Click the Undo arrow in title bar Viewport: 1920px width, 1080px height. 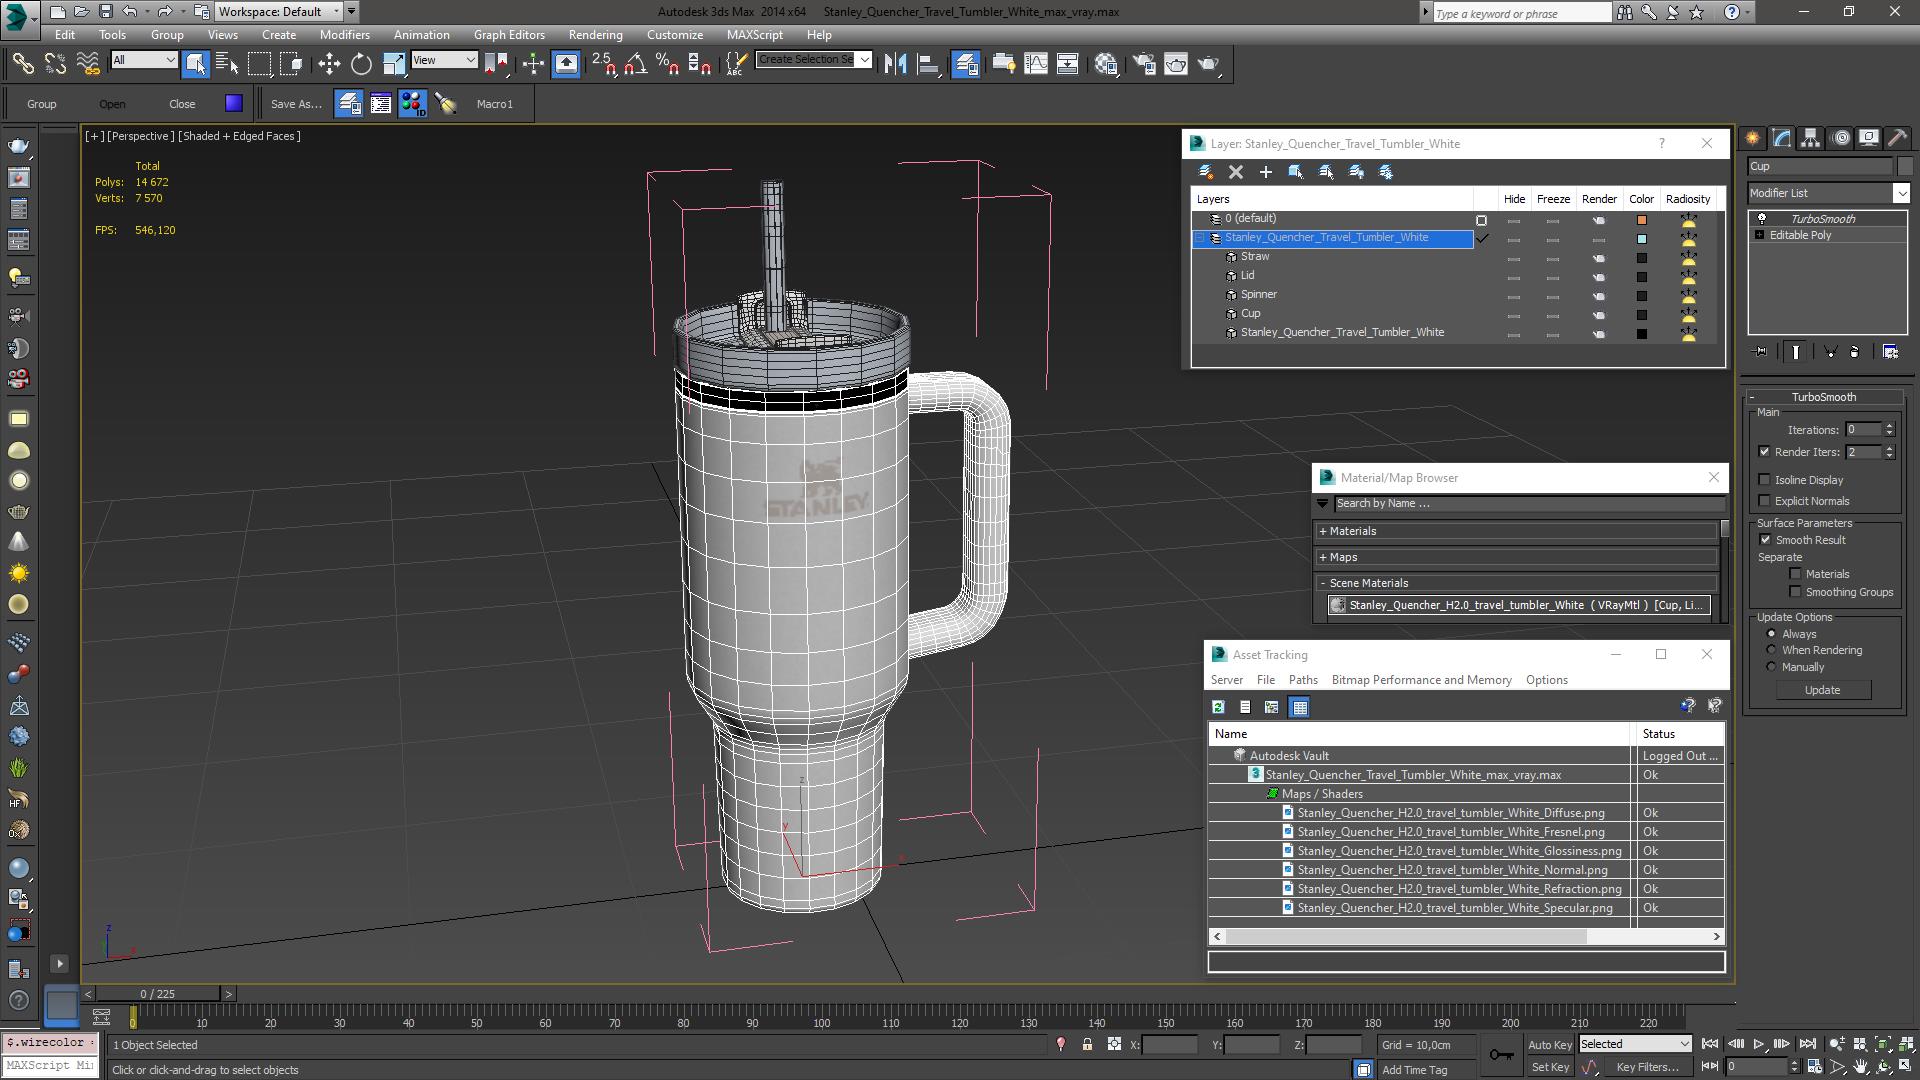pos(130,12)
